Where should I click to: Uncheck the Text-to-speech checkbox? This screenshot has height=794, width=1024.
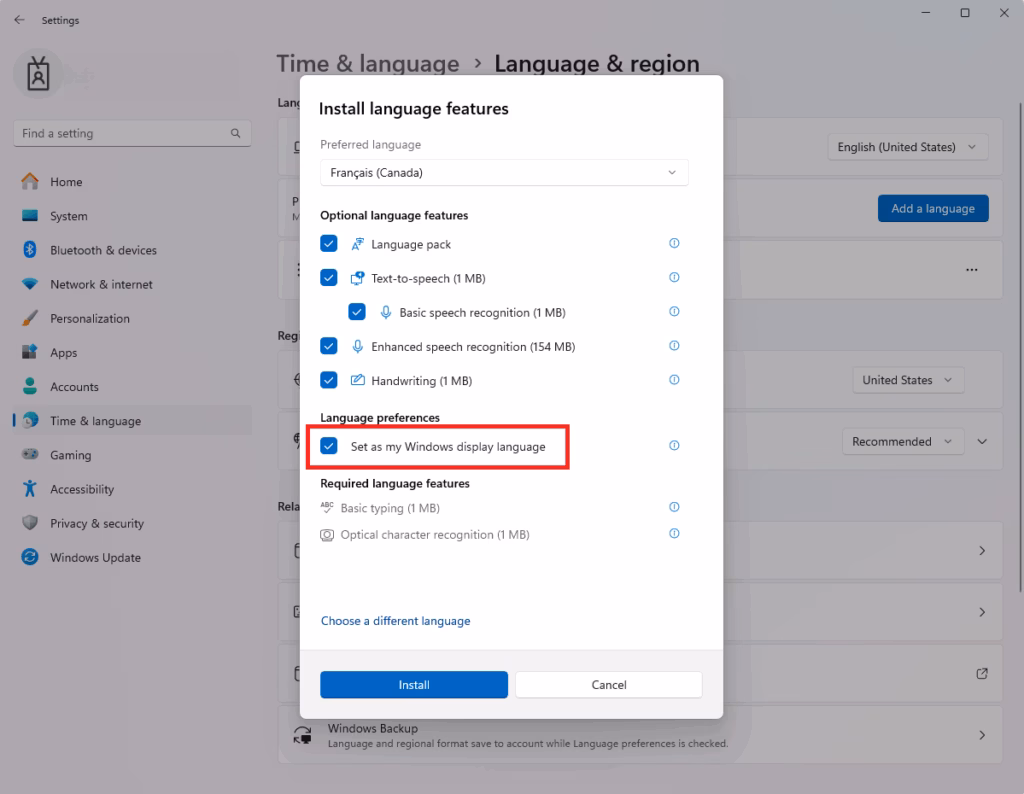pos(328,278)
